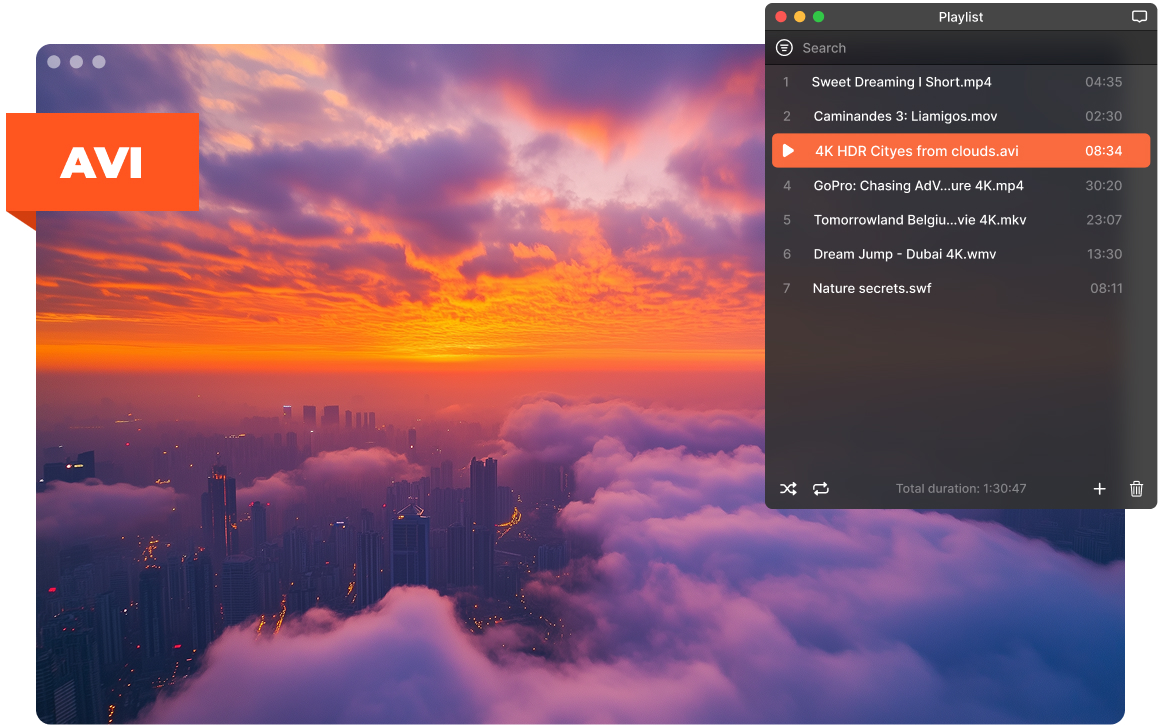
Task: Click the 08:11 duration value
Action: pos(1107,289)
